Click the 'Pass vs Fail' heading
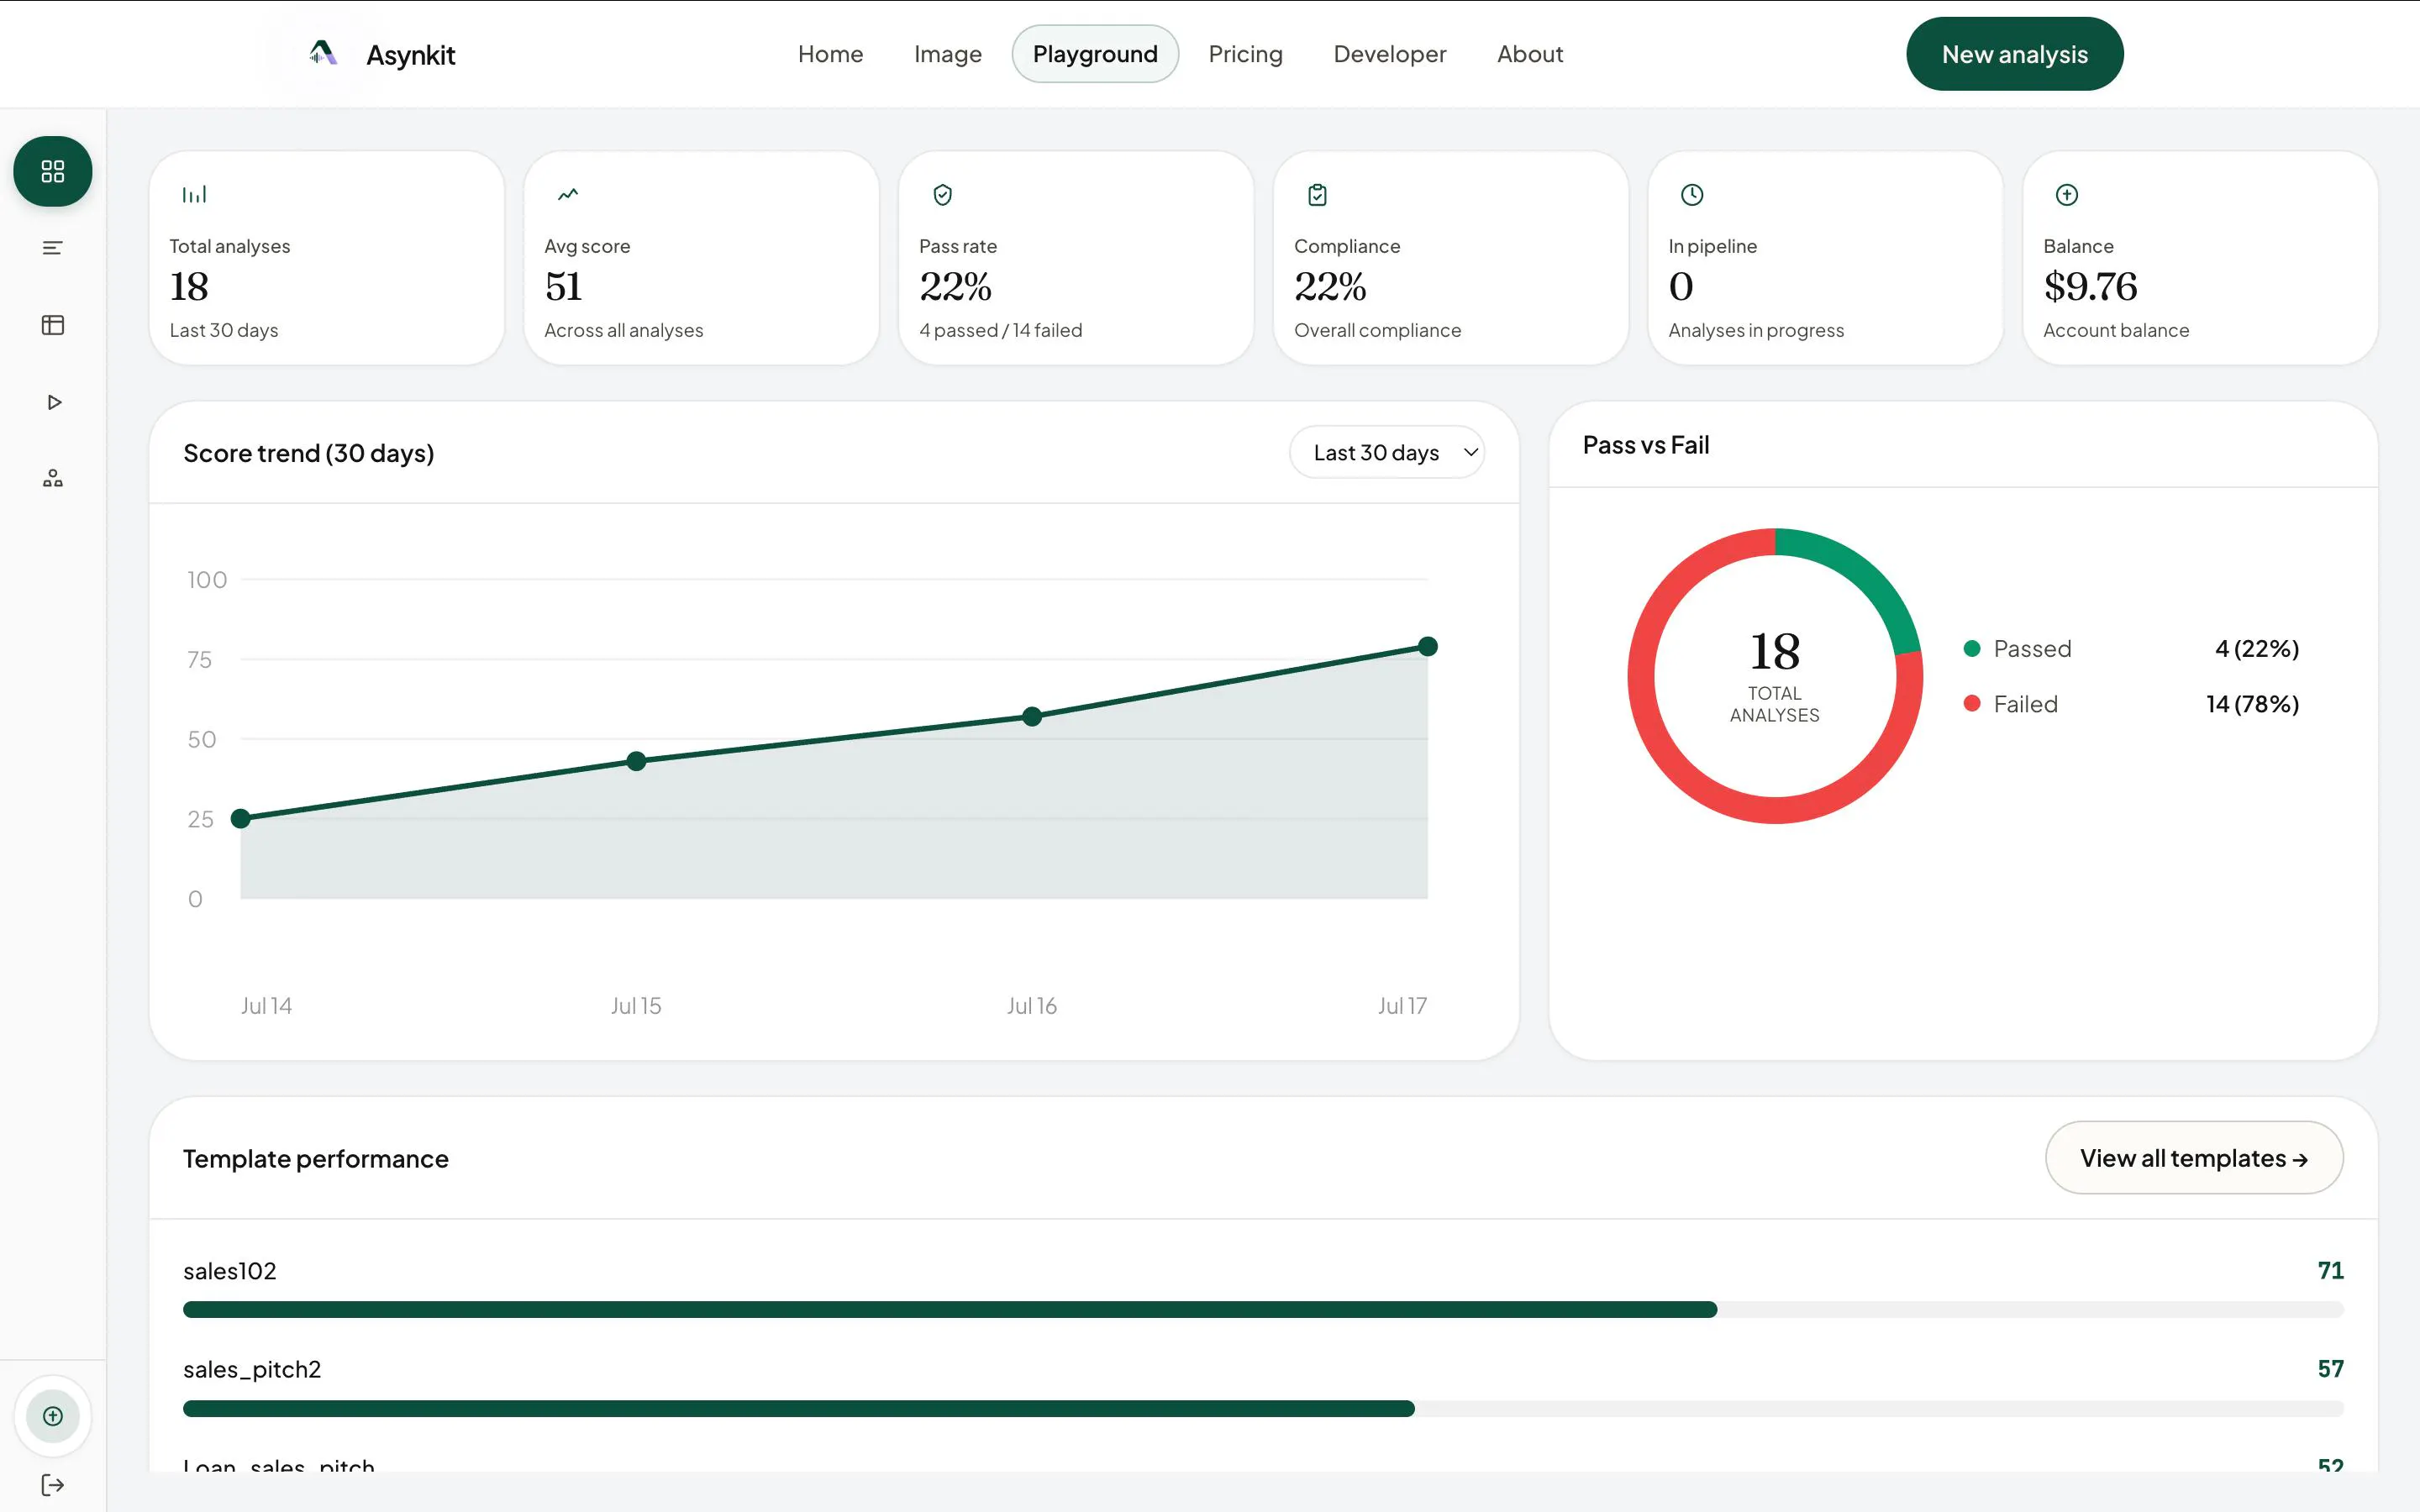Screen dimensions: 2420x1512 (1645, 445)
